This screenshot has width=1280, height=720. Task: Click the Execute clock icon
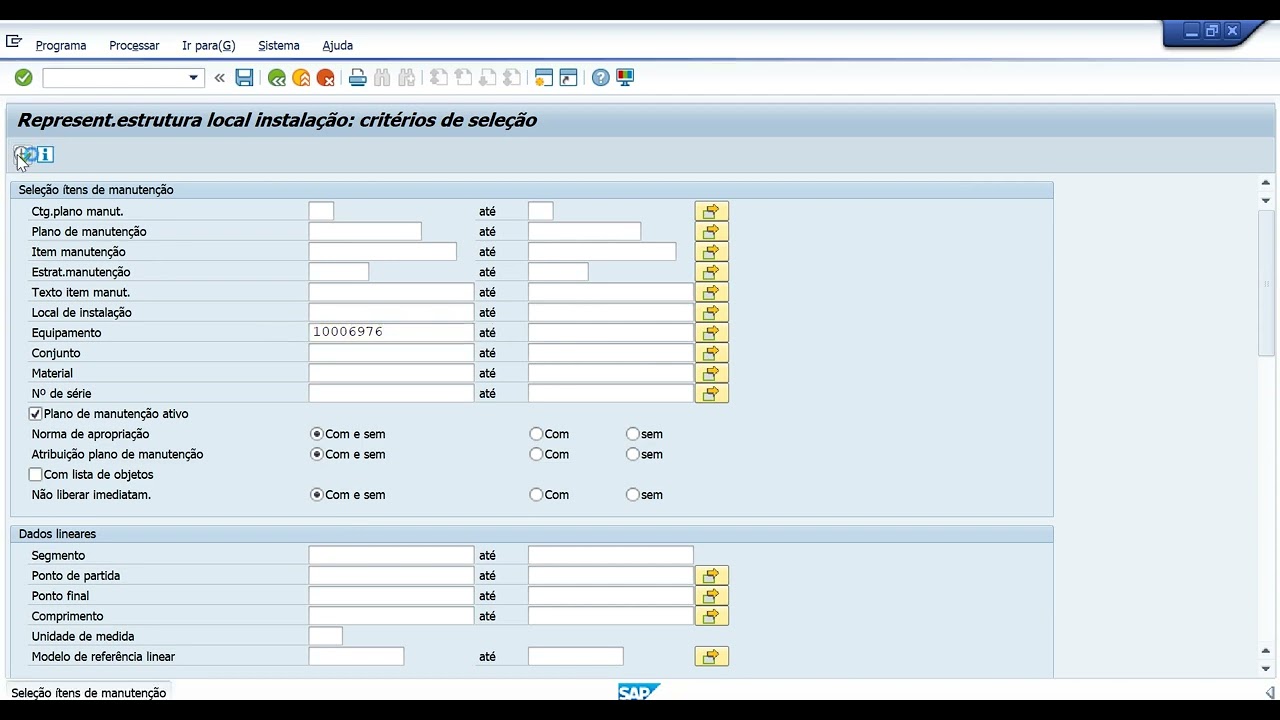(24, 154)
